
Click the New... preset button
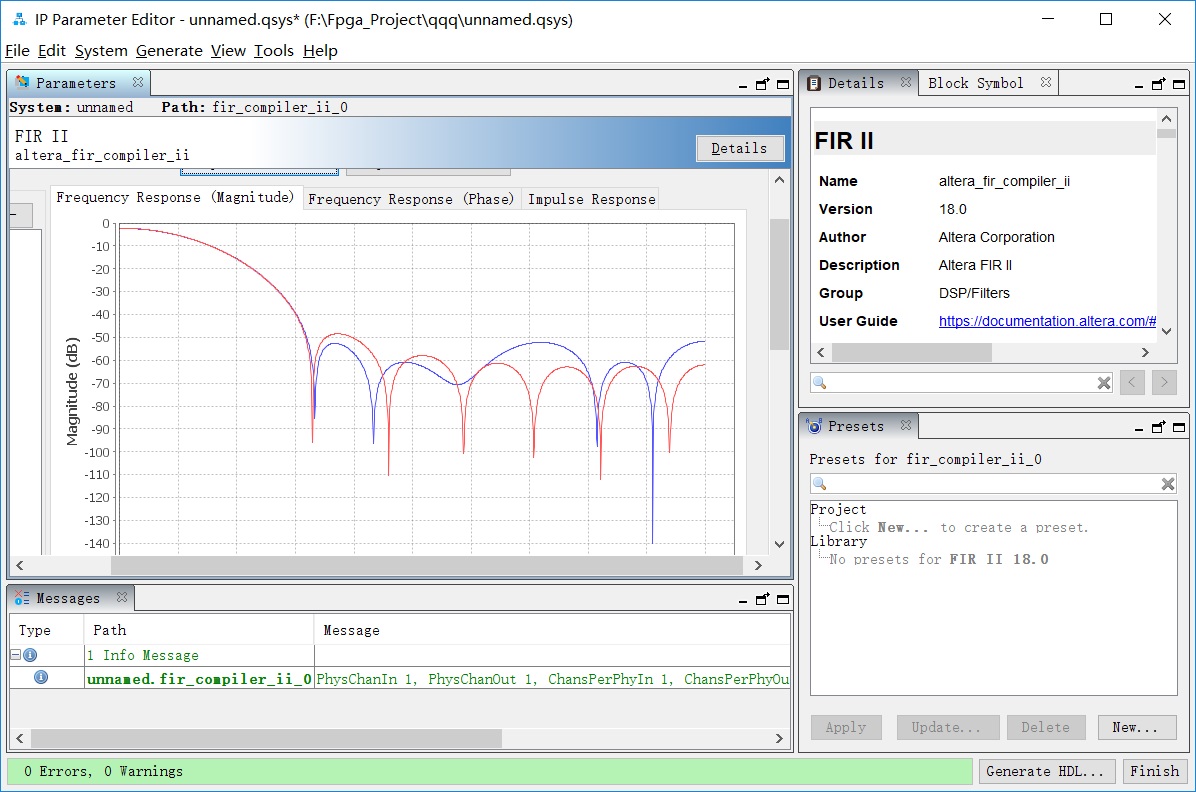[x=1135, y=727]
